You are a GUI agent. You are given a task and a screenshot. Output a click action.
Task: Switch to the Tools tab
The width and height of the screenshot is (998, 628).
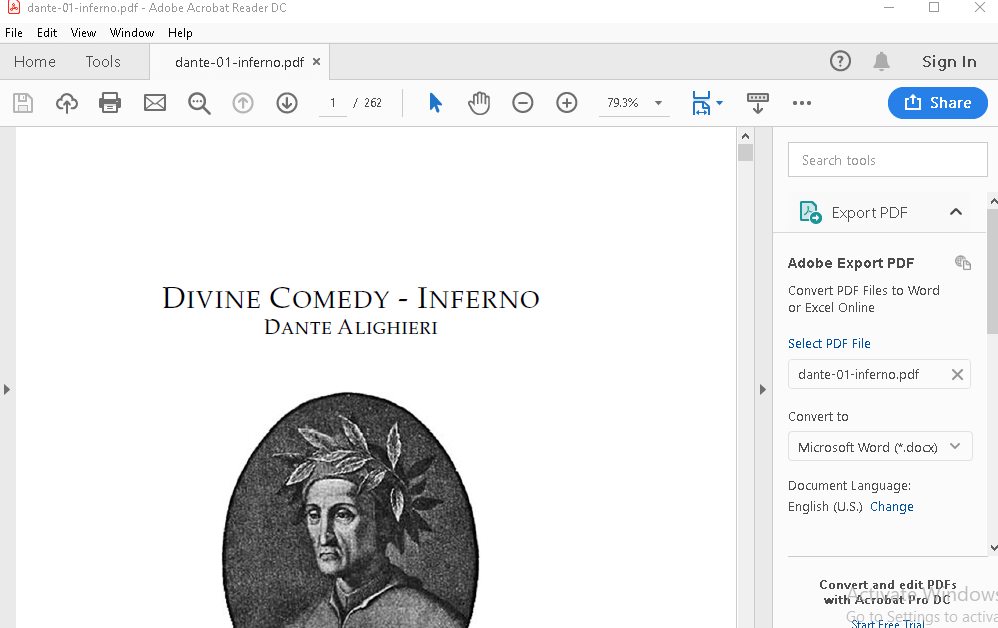click(103, 62)
